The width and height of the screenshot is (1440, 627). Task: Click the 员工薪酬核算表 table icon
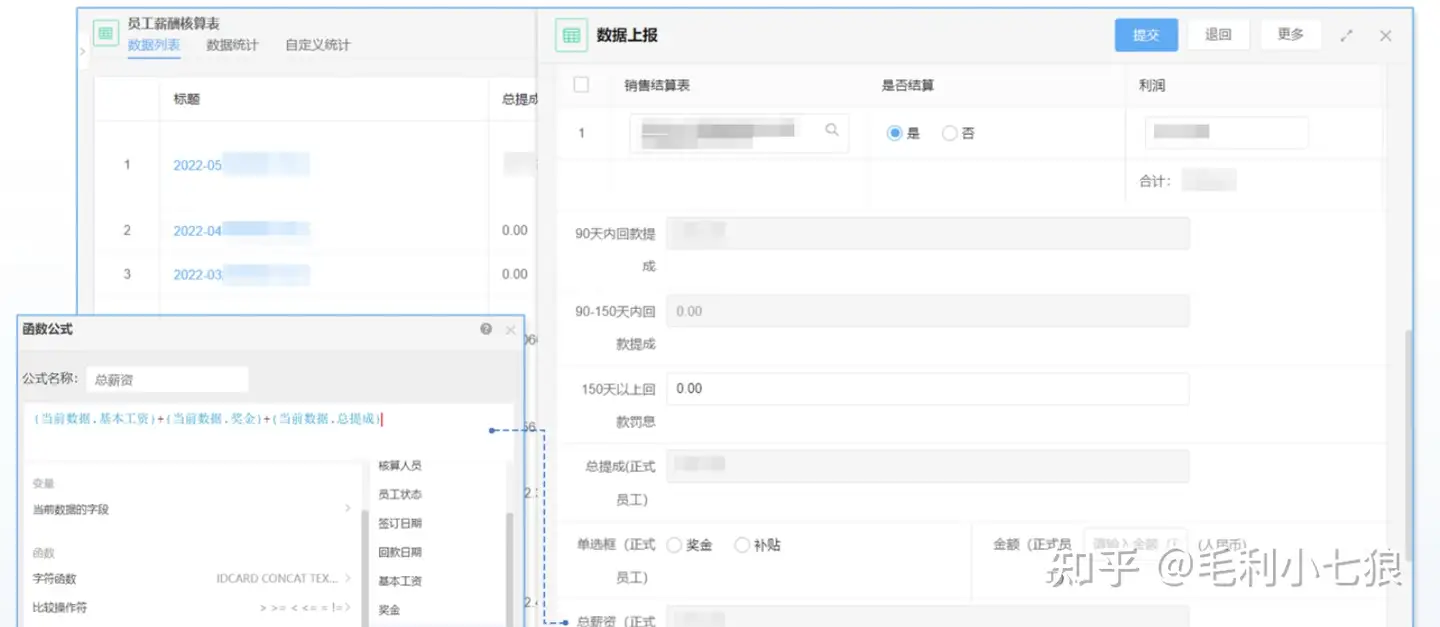coord(105,33)
